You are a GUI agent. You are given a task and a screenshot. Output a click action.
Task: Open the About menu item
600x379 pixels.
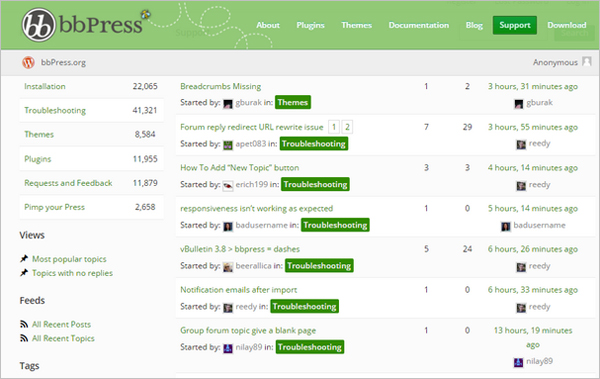(x=268, y=25)
